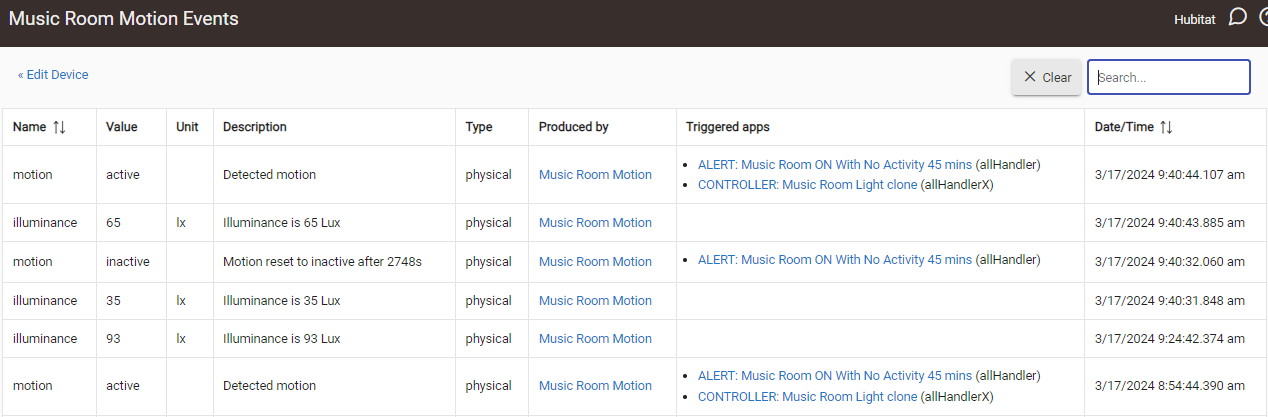Clear the search with Clear button
The height and width of the screenshot is (417, 1268).
(1046, 77)
